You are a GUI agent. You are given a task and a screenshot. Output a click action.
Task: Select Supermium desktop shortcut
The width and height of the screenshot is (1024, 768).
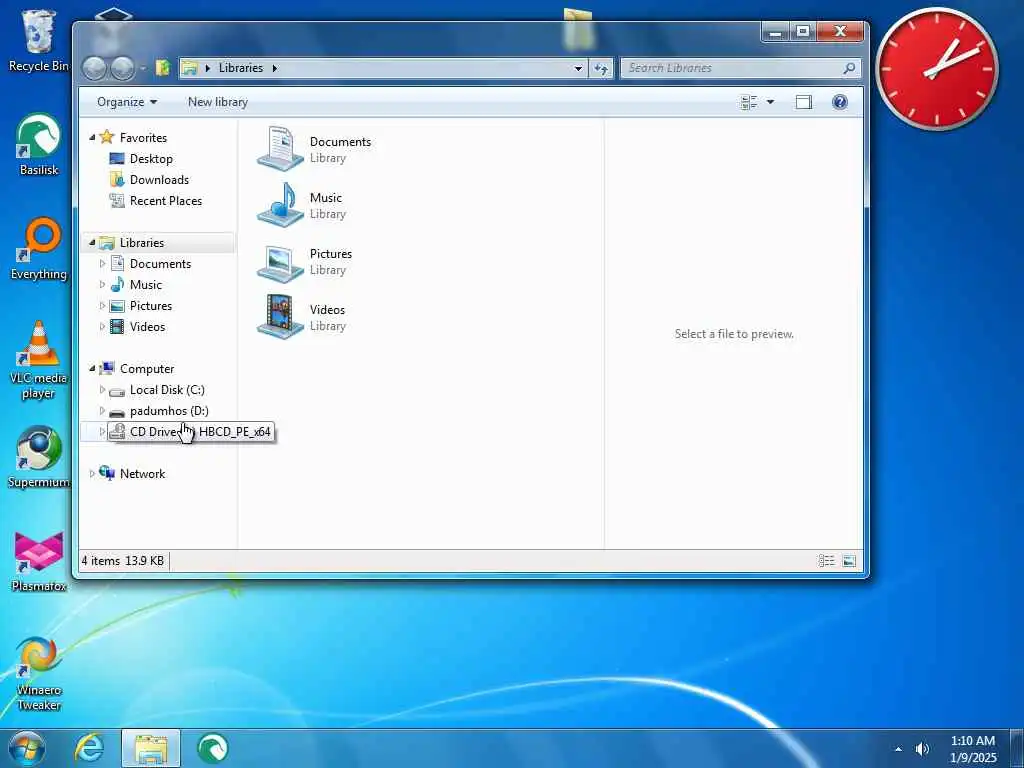point(39,456)
